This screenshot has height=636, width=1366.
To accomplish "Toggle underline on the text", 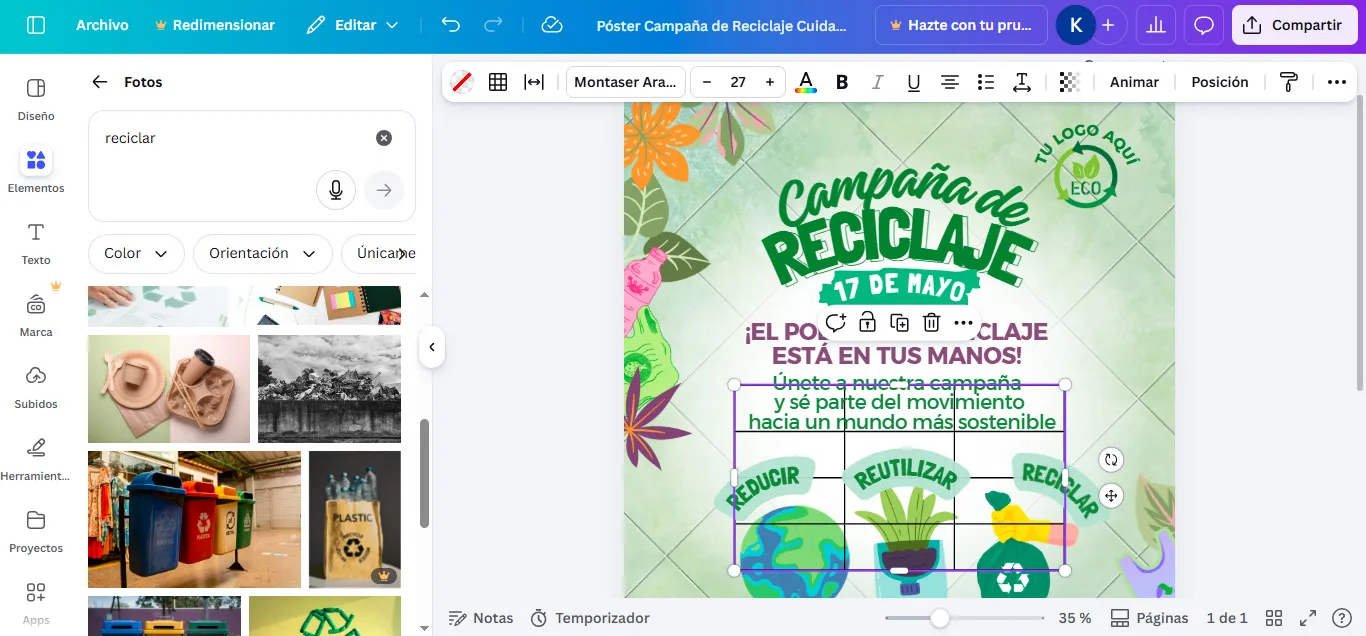I will tap(913, 82).
